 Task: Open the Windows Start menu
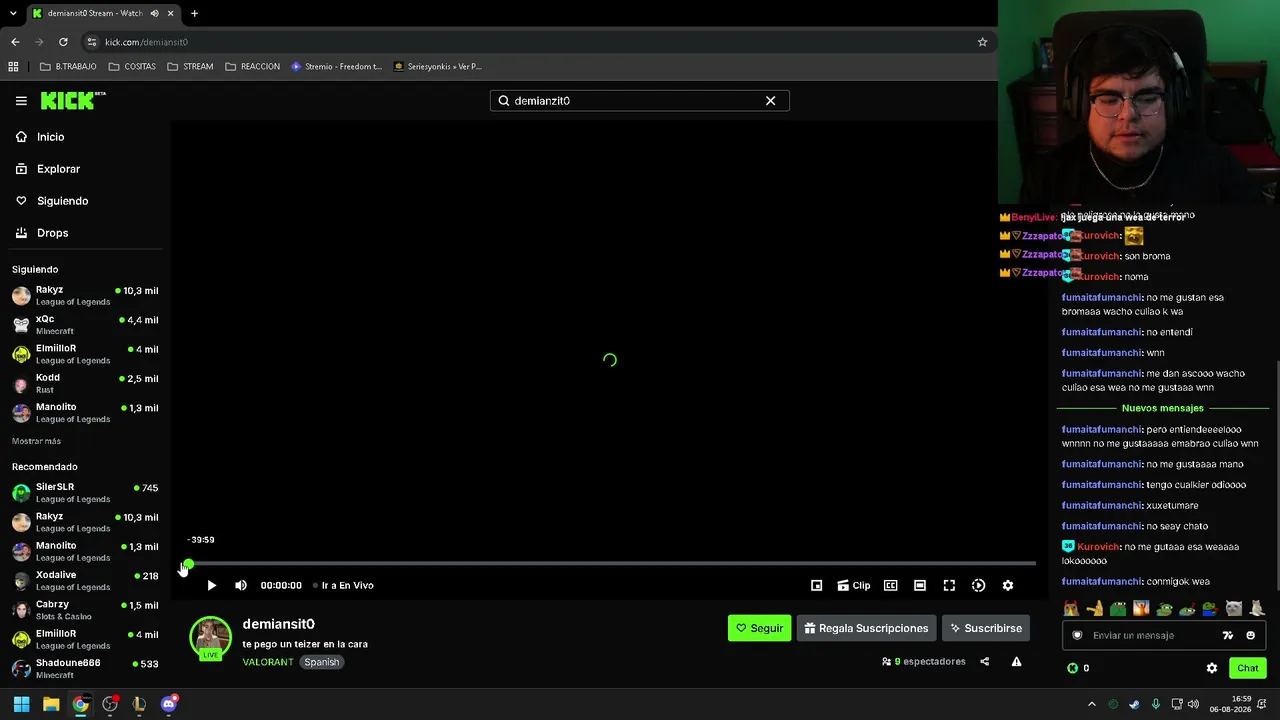click(21, 704)
